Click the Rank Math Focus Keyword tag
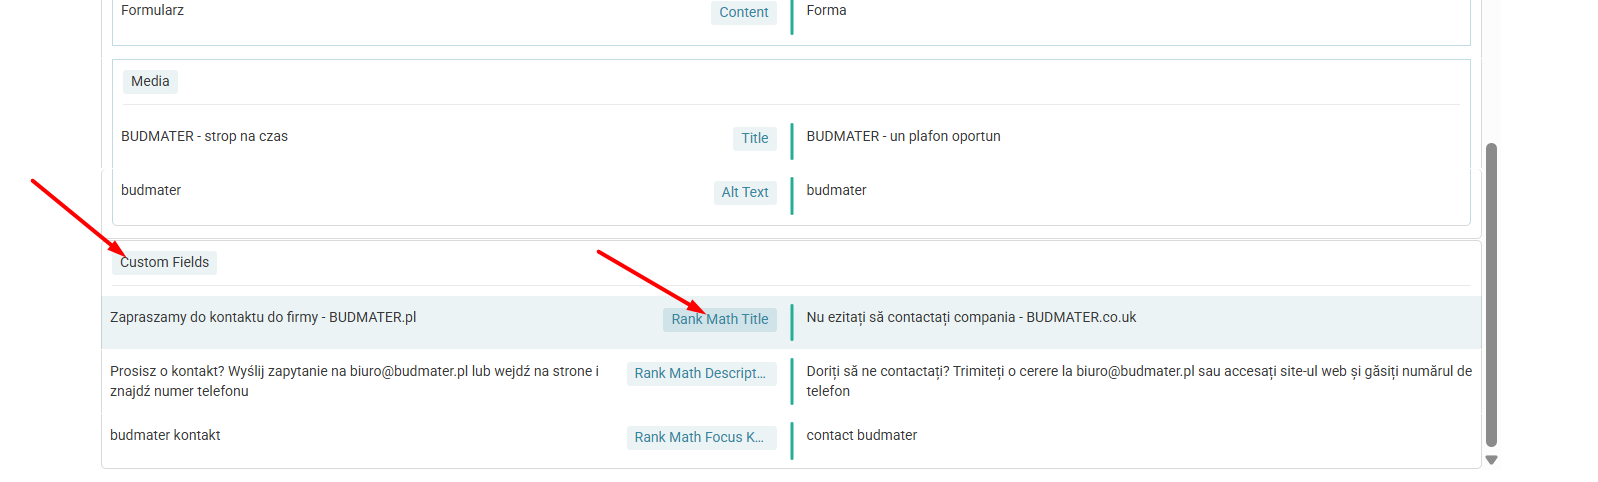This screenshot has width=1598, height=482. (x=701, y=437)
